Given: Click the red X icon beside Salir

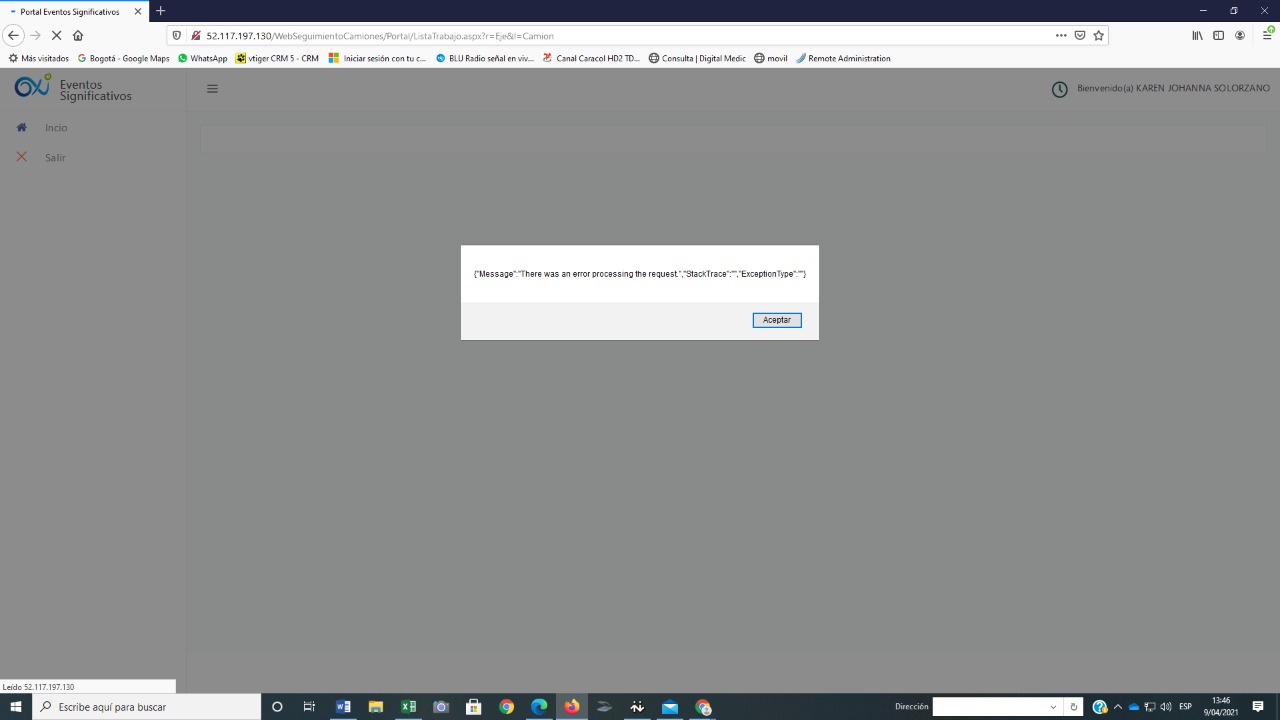Looking at the screenshot, I should click(x=22, y=157).
